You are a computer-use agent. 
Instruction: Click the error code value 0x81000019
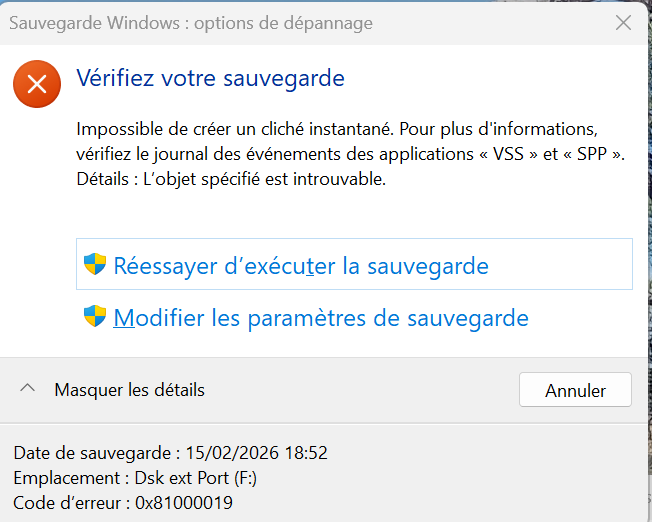click(185, 503)
